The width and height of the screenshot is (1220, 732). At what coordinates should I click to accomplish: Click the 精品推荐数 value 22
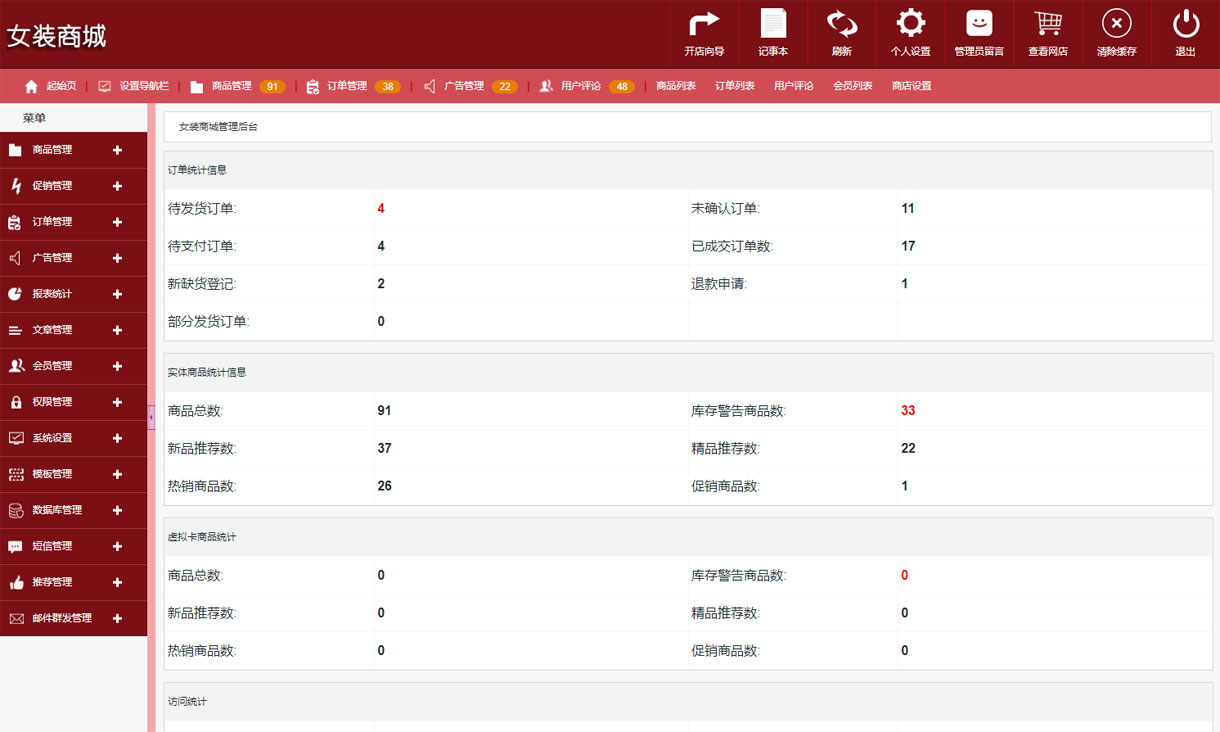coord(908,449)
